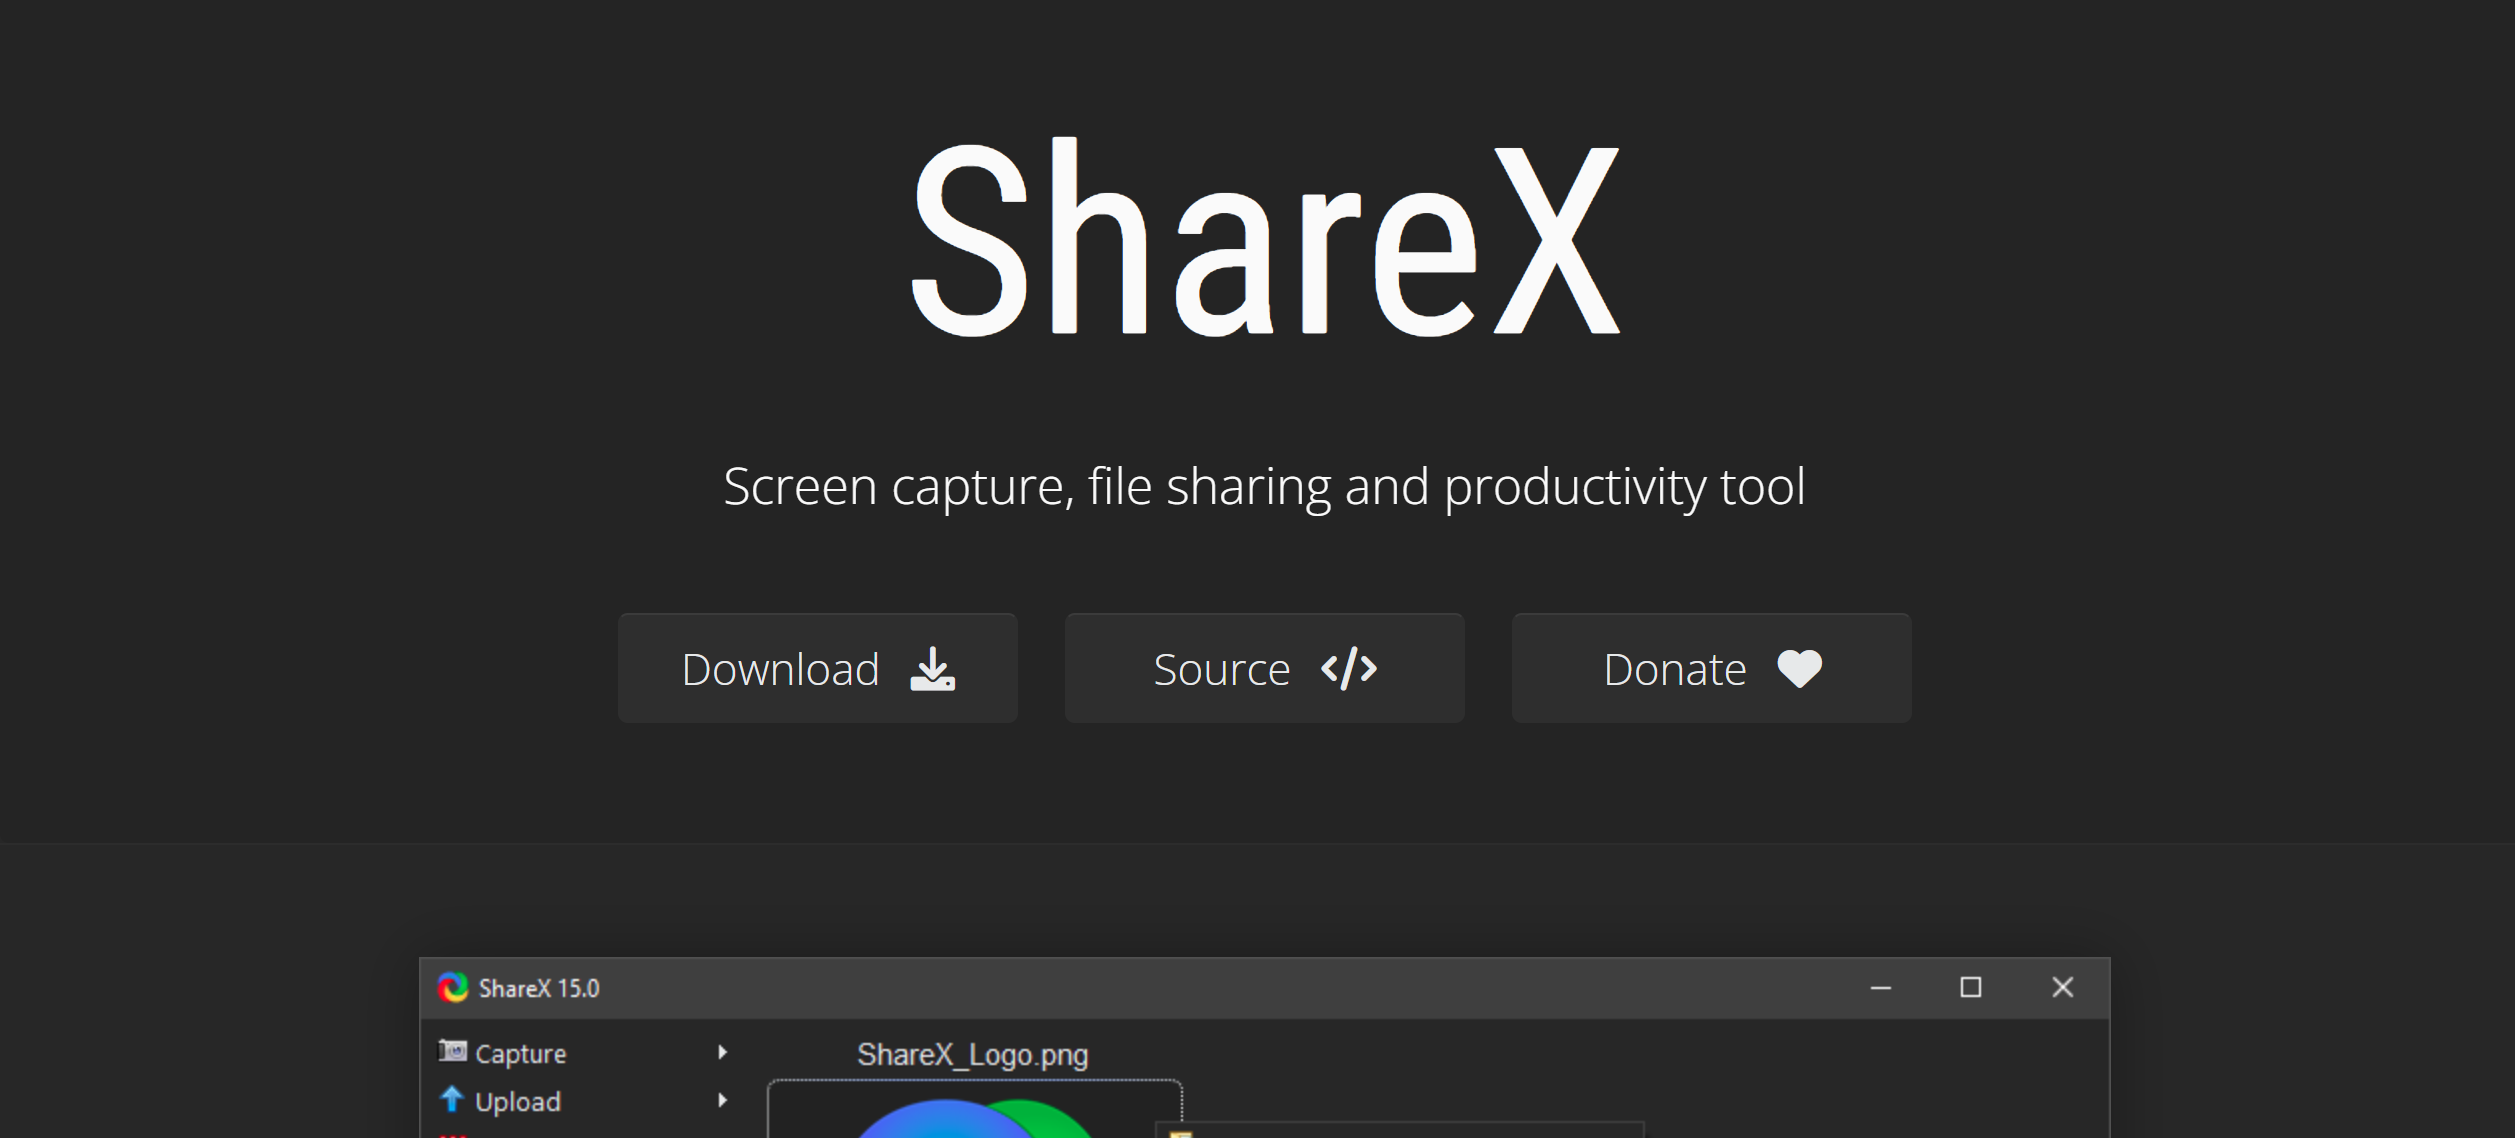The image size is (2515, 1138).
Task: Click the ShareX 15.0 title text
Action: [x=539, y=988]
